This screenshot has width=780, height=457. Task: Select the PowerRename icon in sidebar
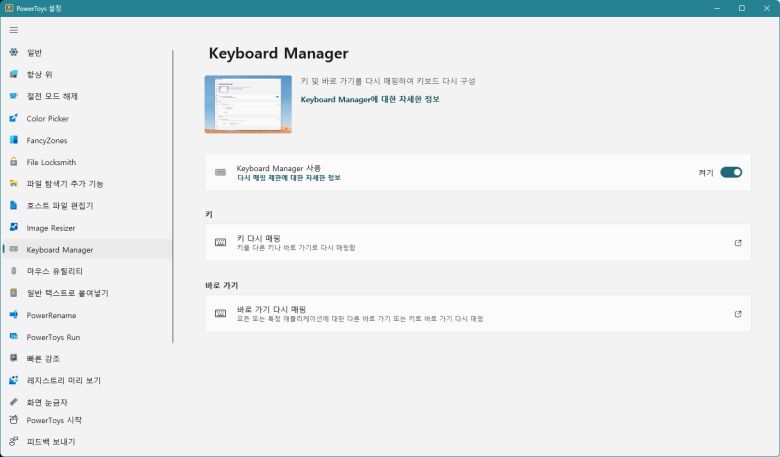coord(13,315)
